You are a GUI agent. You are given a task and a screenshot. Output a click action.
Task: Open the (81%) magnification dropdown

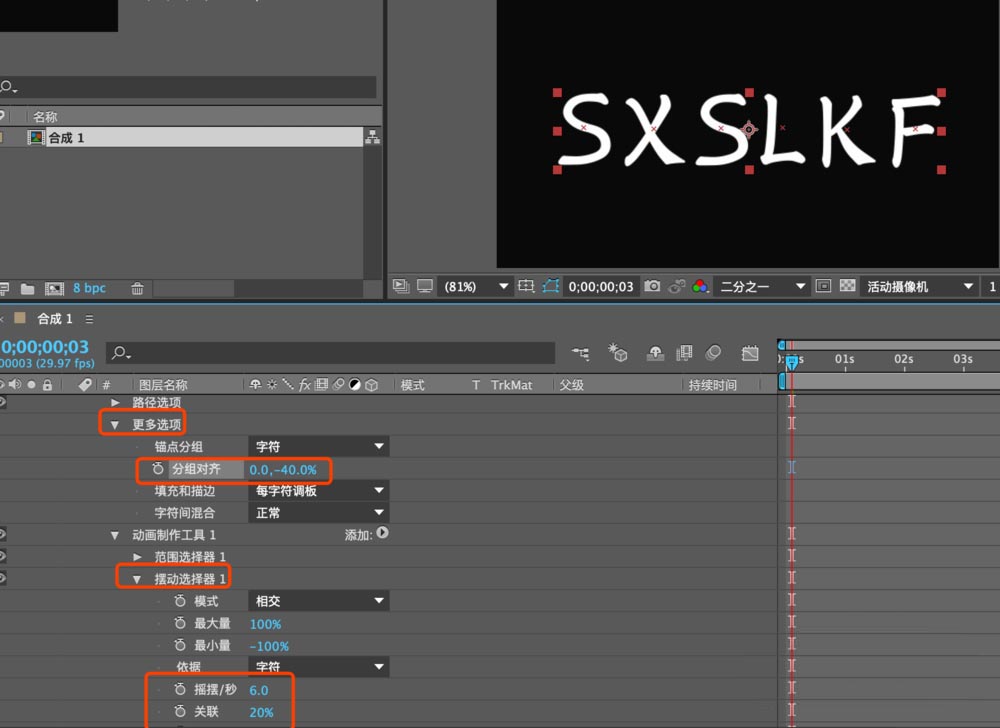pyautogui.click(x=476, y=287)
